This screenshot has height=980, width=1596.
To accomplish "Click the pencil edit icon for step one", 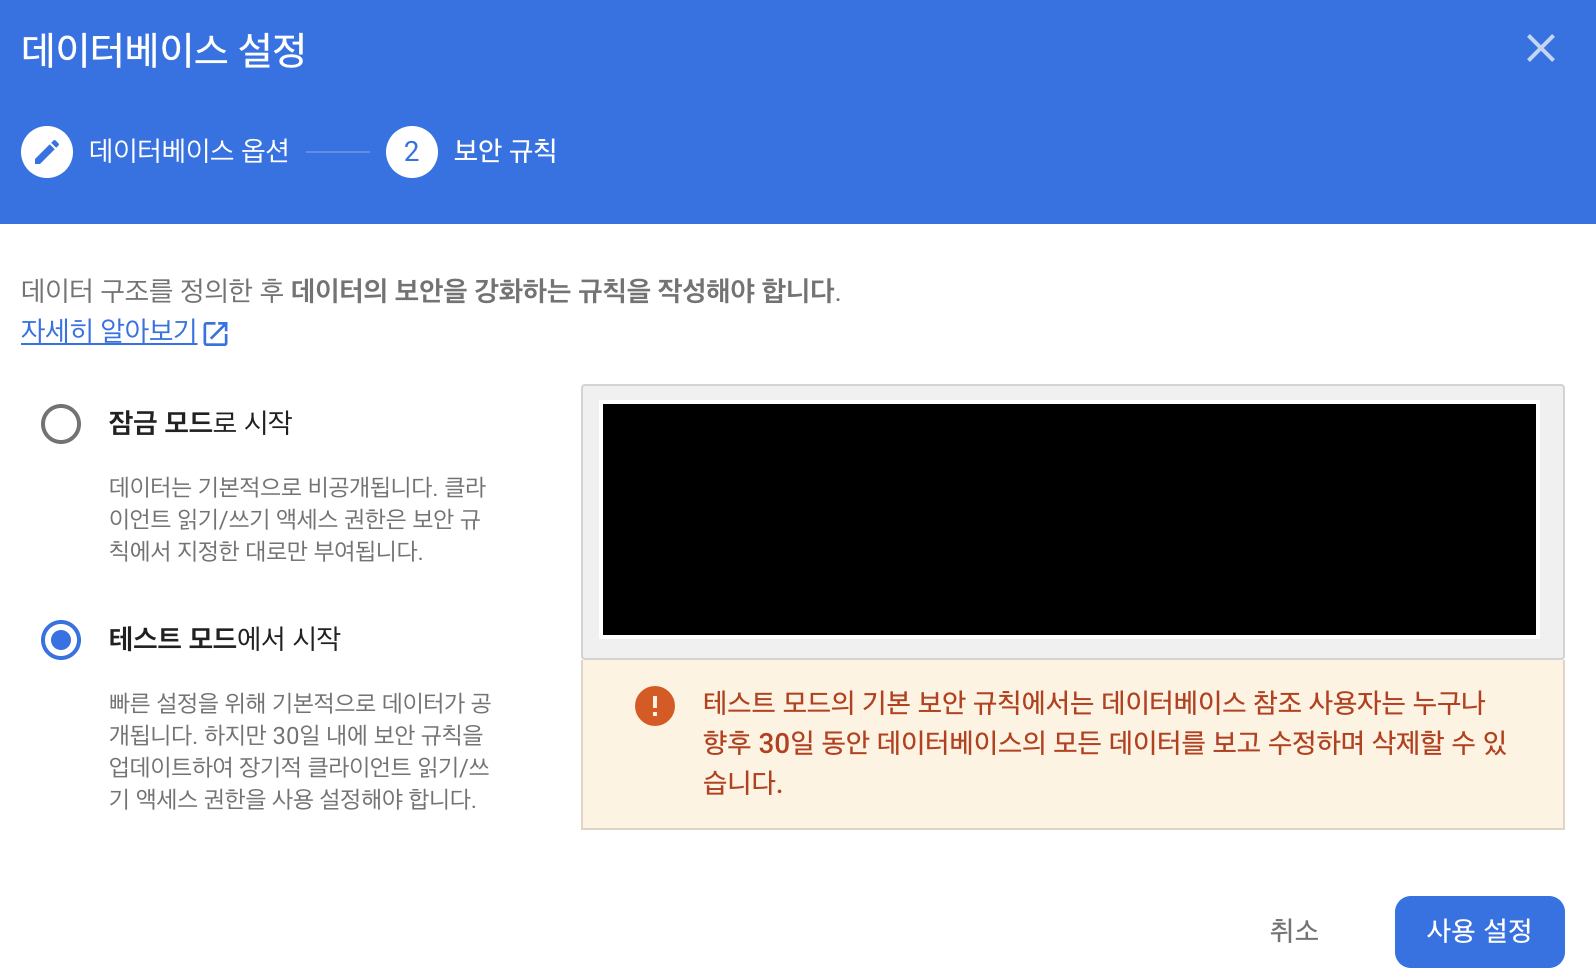I will pyautogui.click(x=47, y=152).
